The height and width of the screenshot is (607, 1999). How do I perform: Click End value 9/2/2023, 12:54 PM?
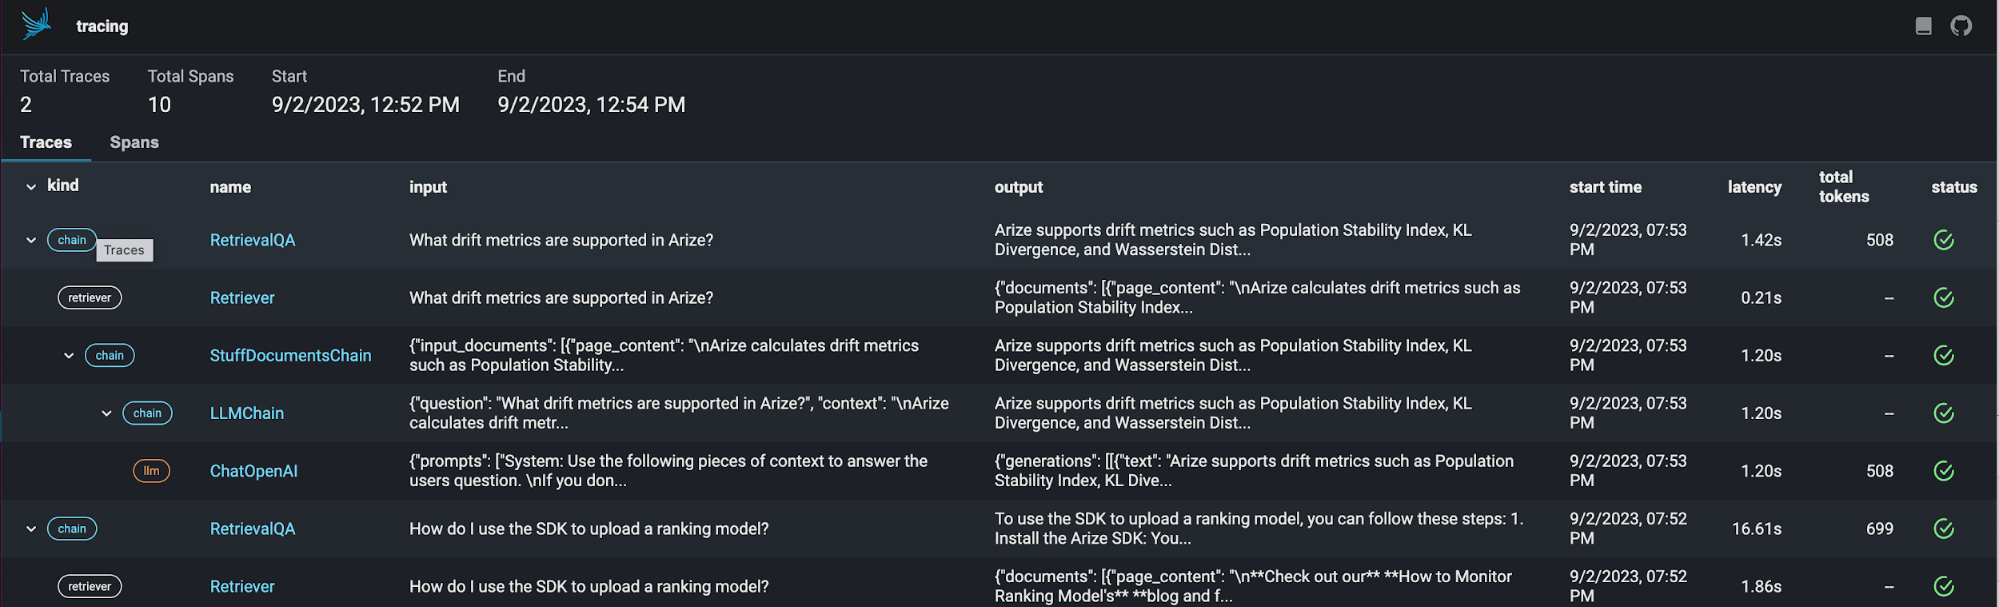coord(592,105)
